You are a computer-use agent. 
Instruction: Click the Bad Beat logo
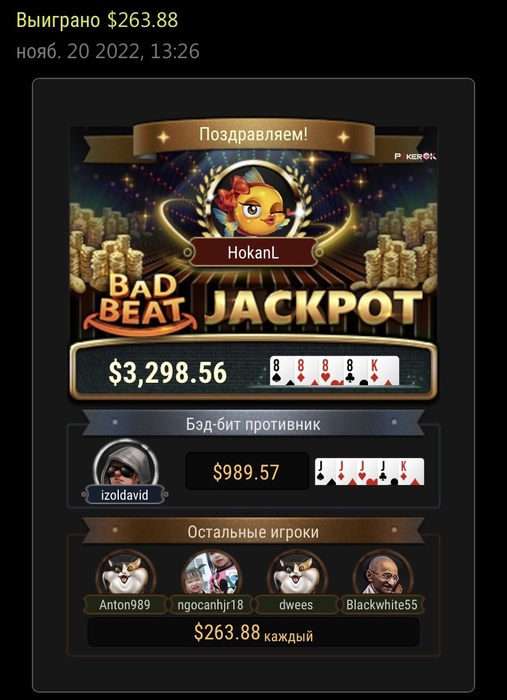140,306
